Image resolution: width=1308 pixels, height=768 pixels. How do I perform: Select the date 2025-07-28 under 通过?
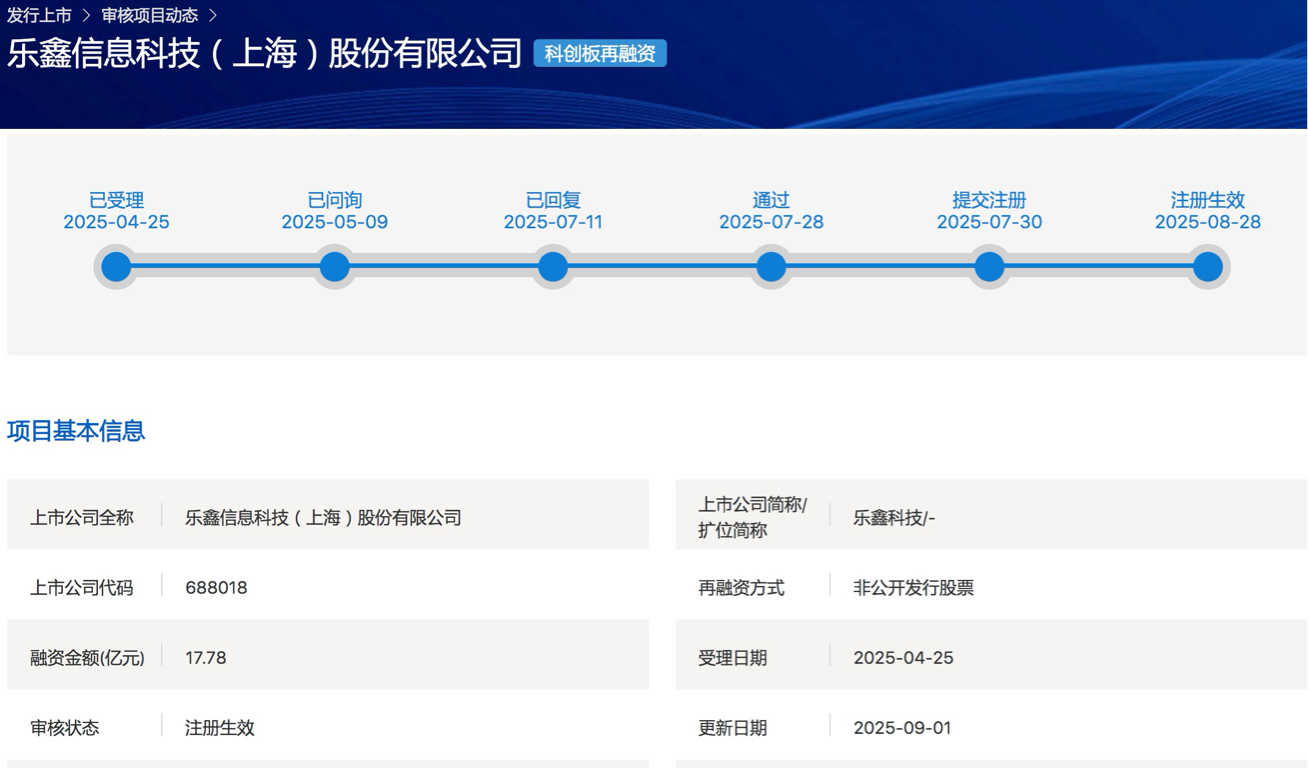pyautogui.click(x=771, y=222)
